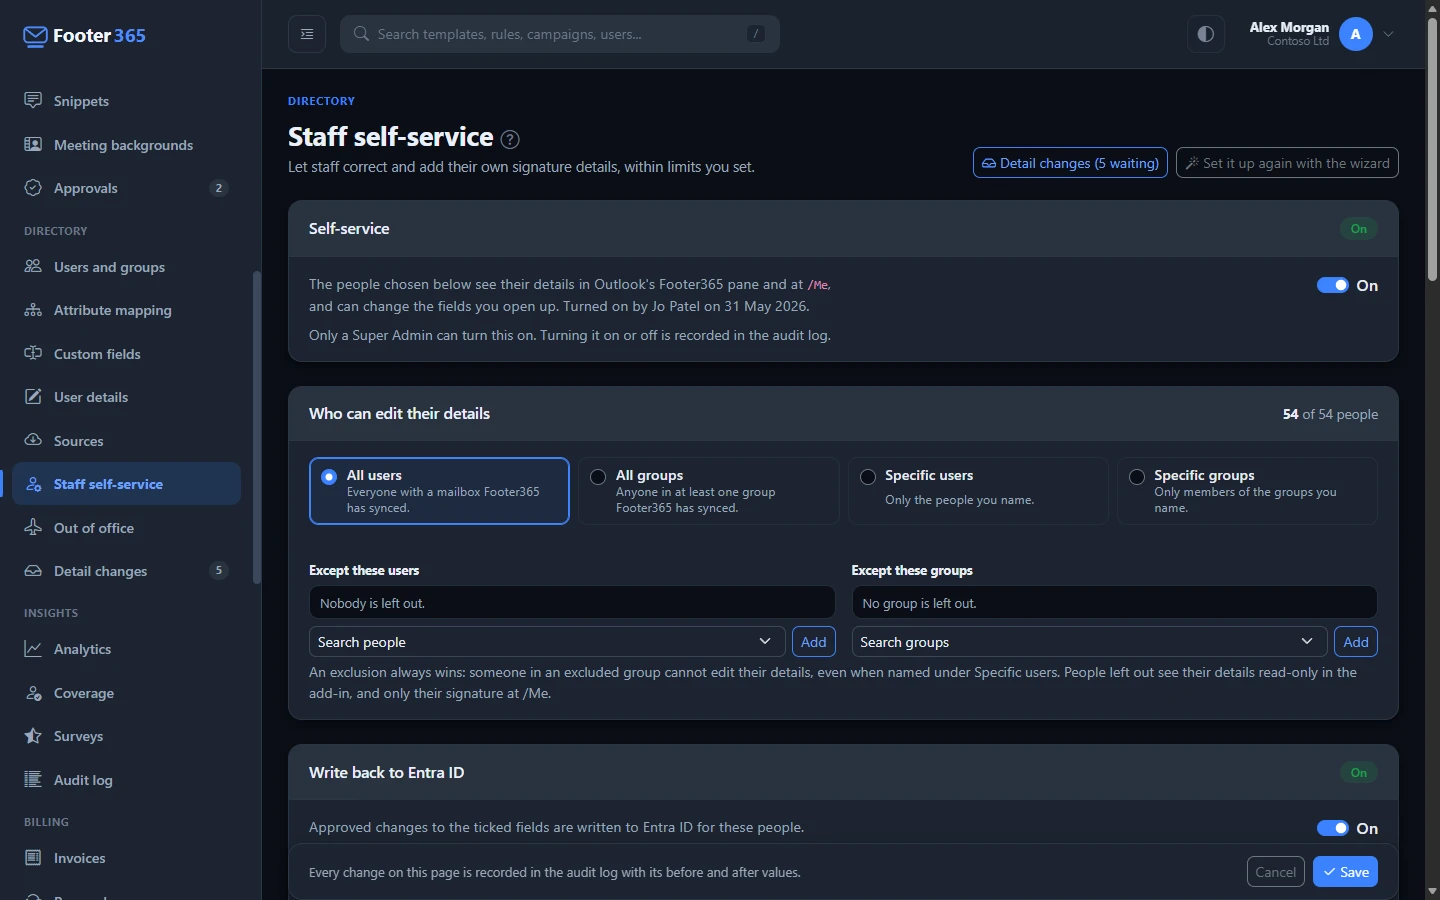
Task: Open help icon next to Staff self-service
Action: [x=510, y=139]
